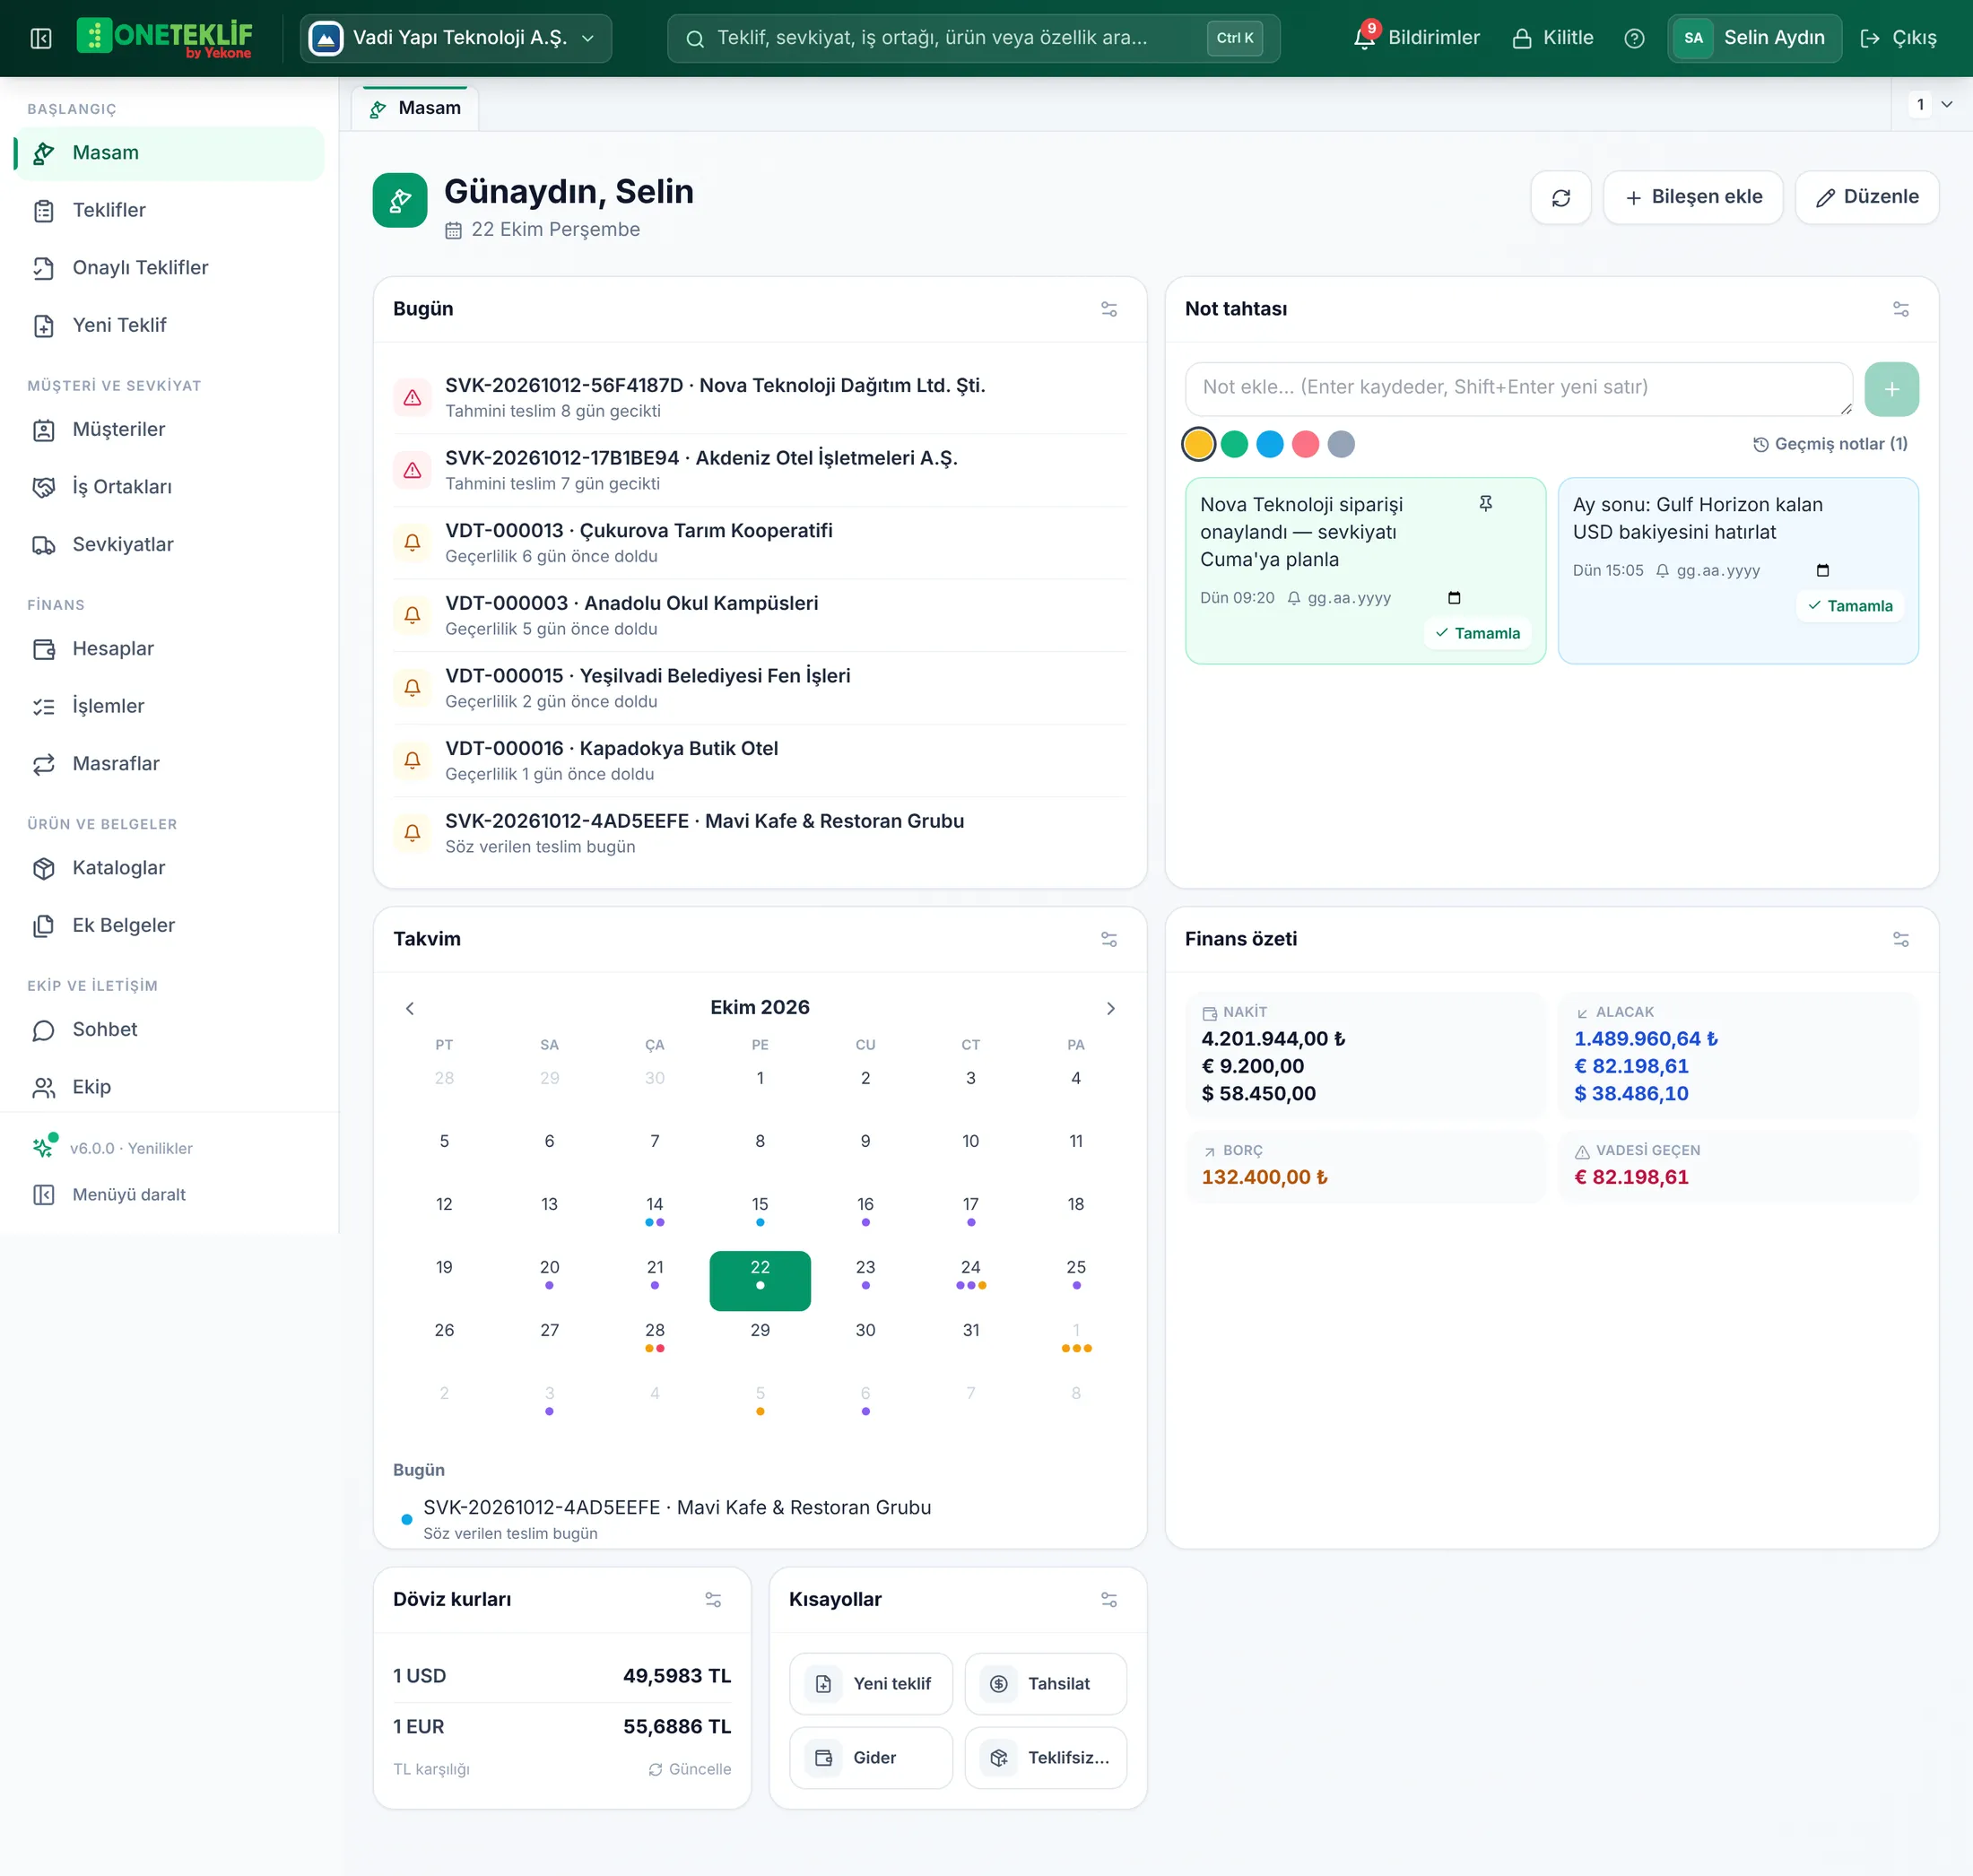Click pin icon on Nova Teknoloji note
Image resolution: width=1973 pixels, height=1876 pixels.
coord(1485,504)
